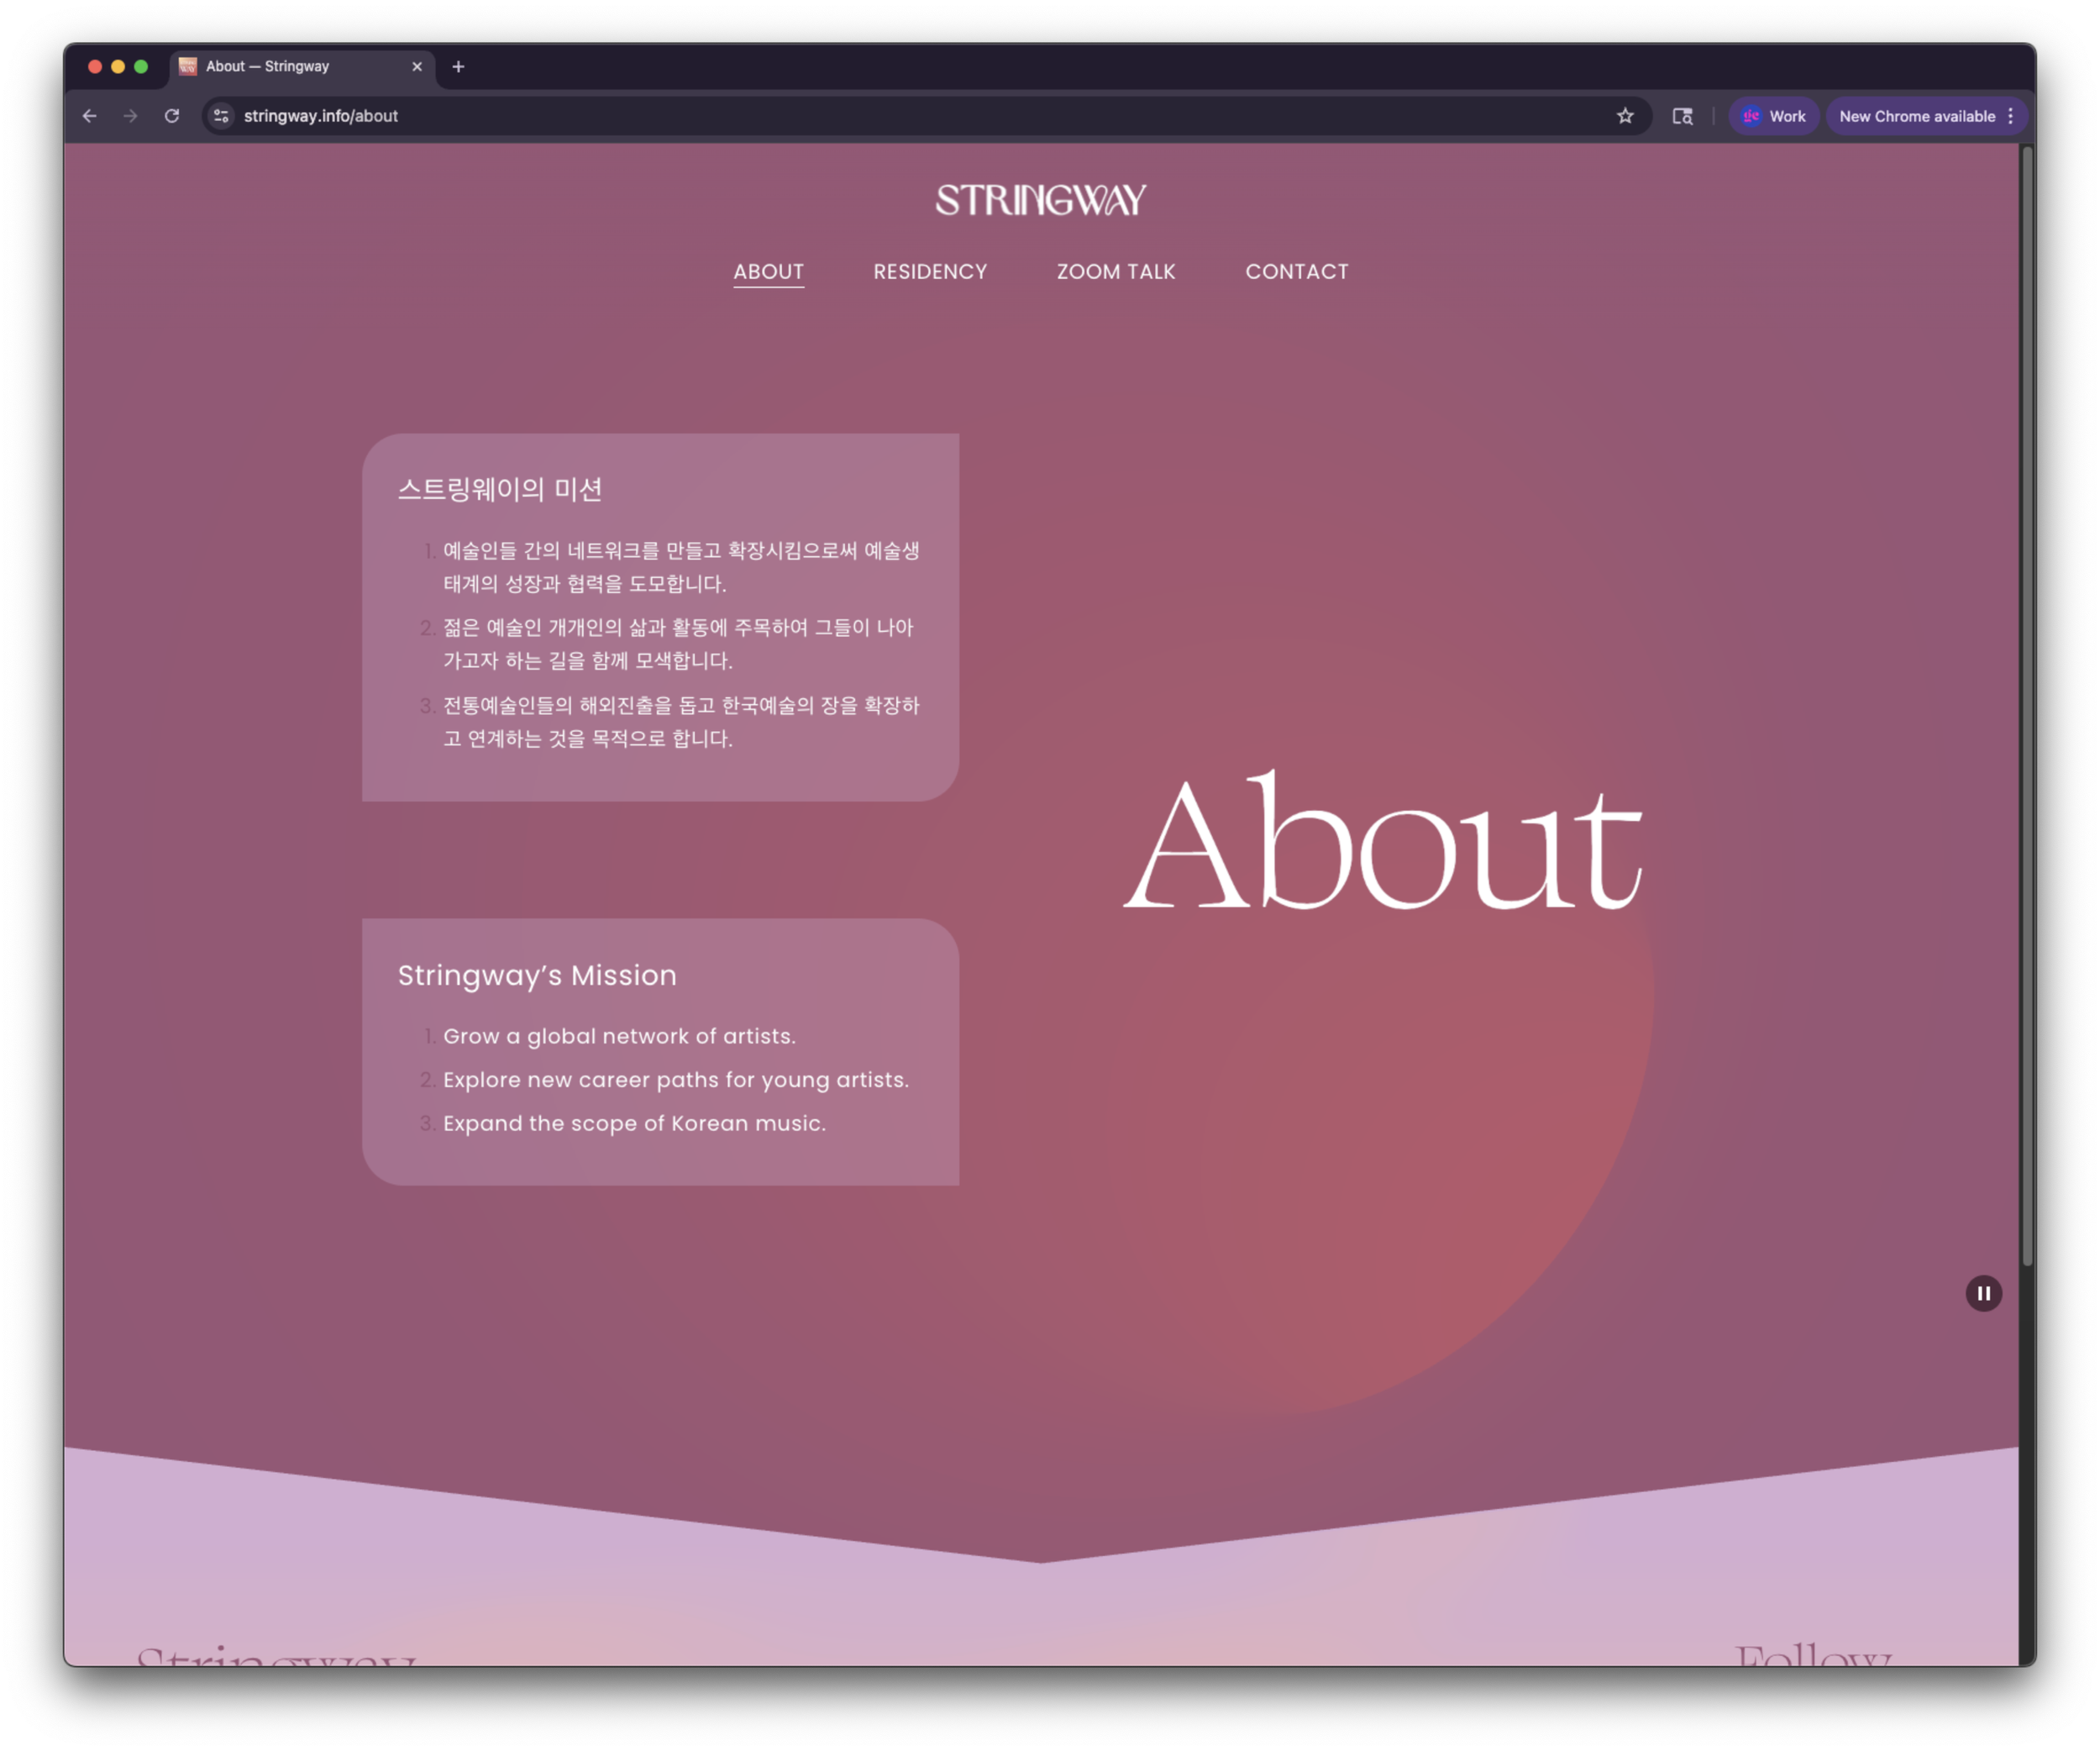This screenshot has width=2100, height=1751.
Task: Open the Chrome three-dot menu
Action: click(x=2011, y=116)
